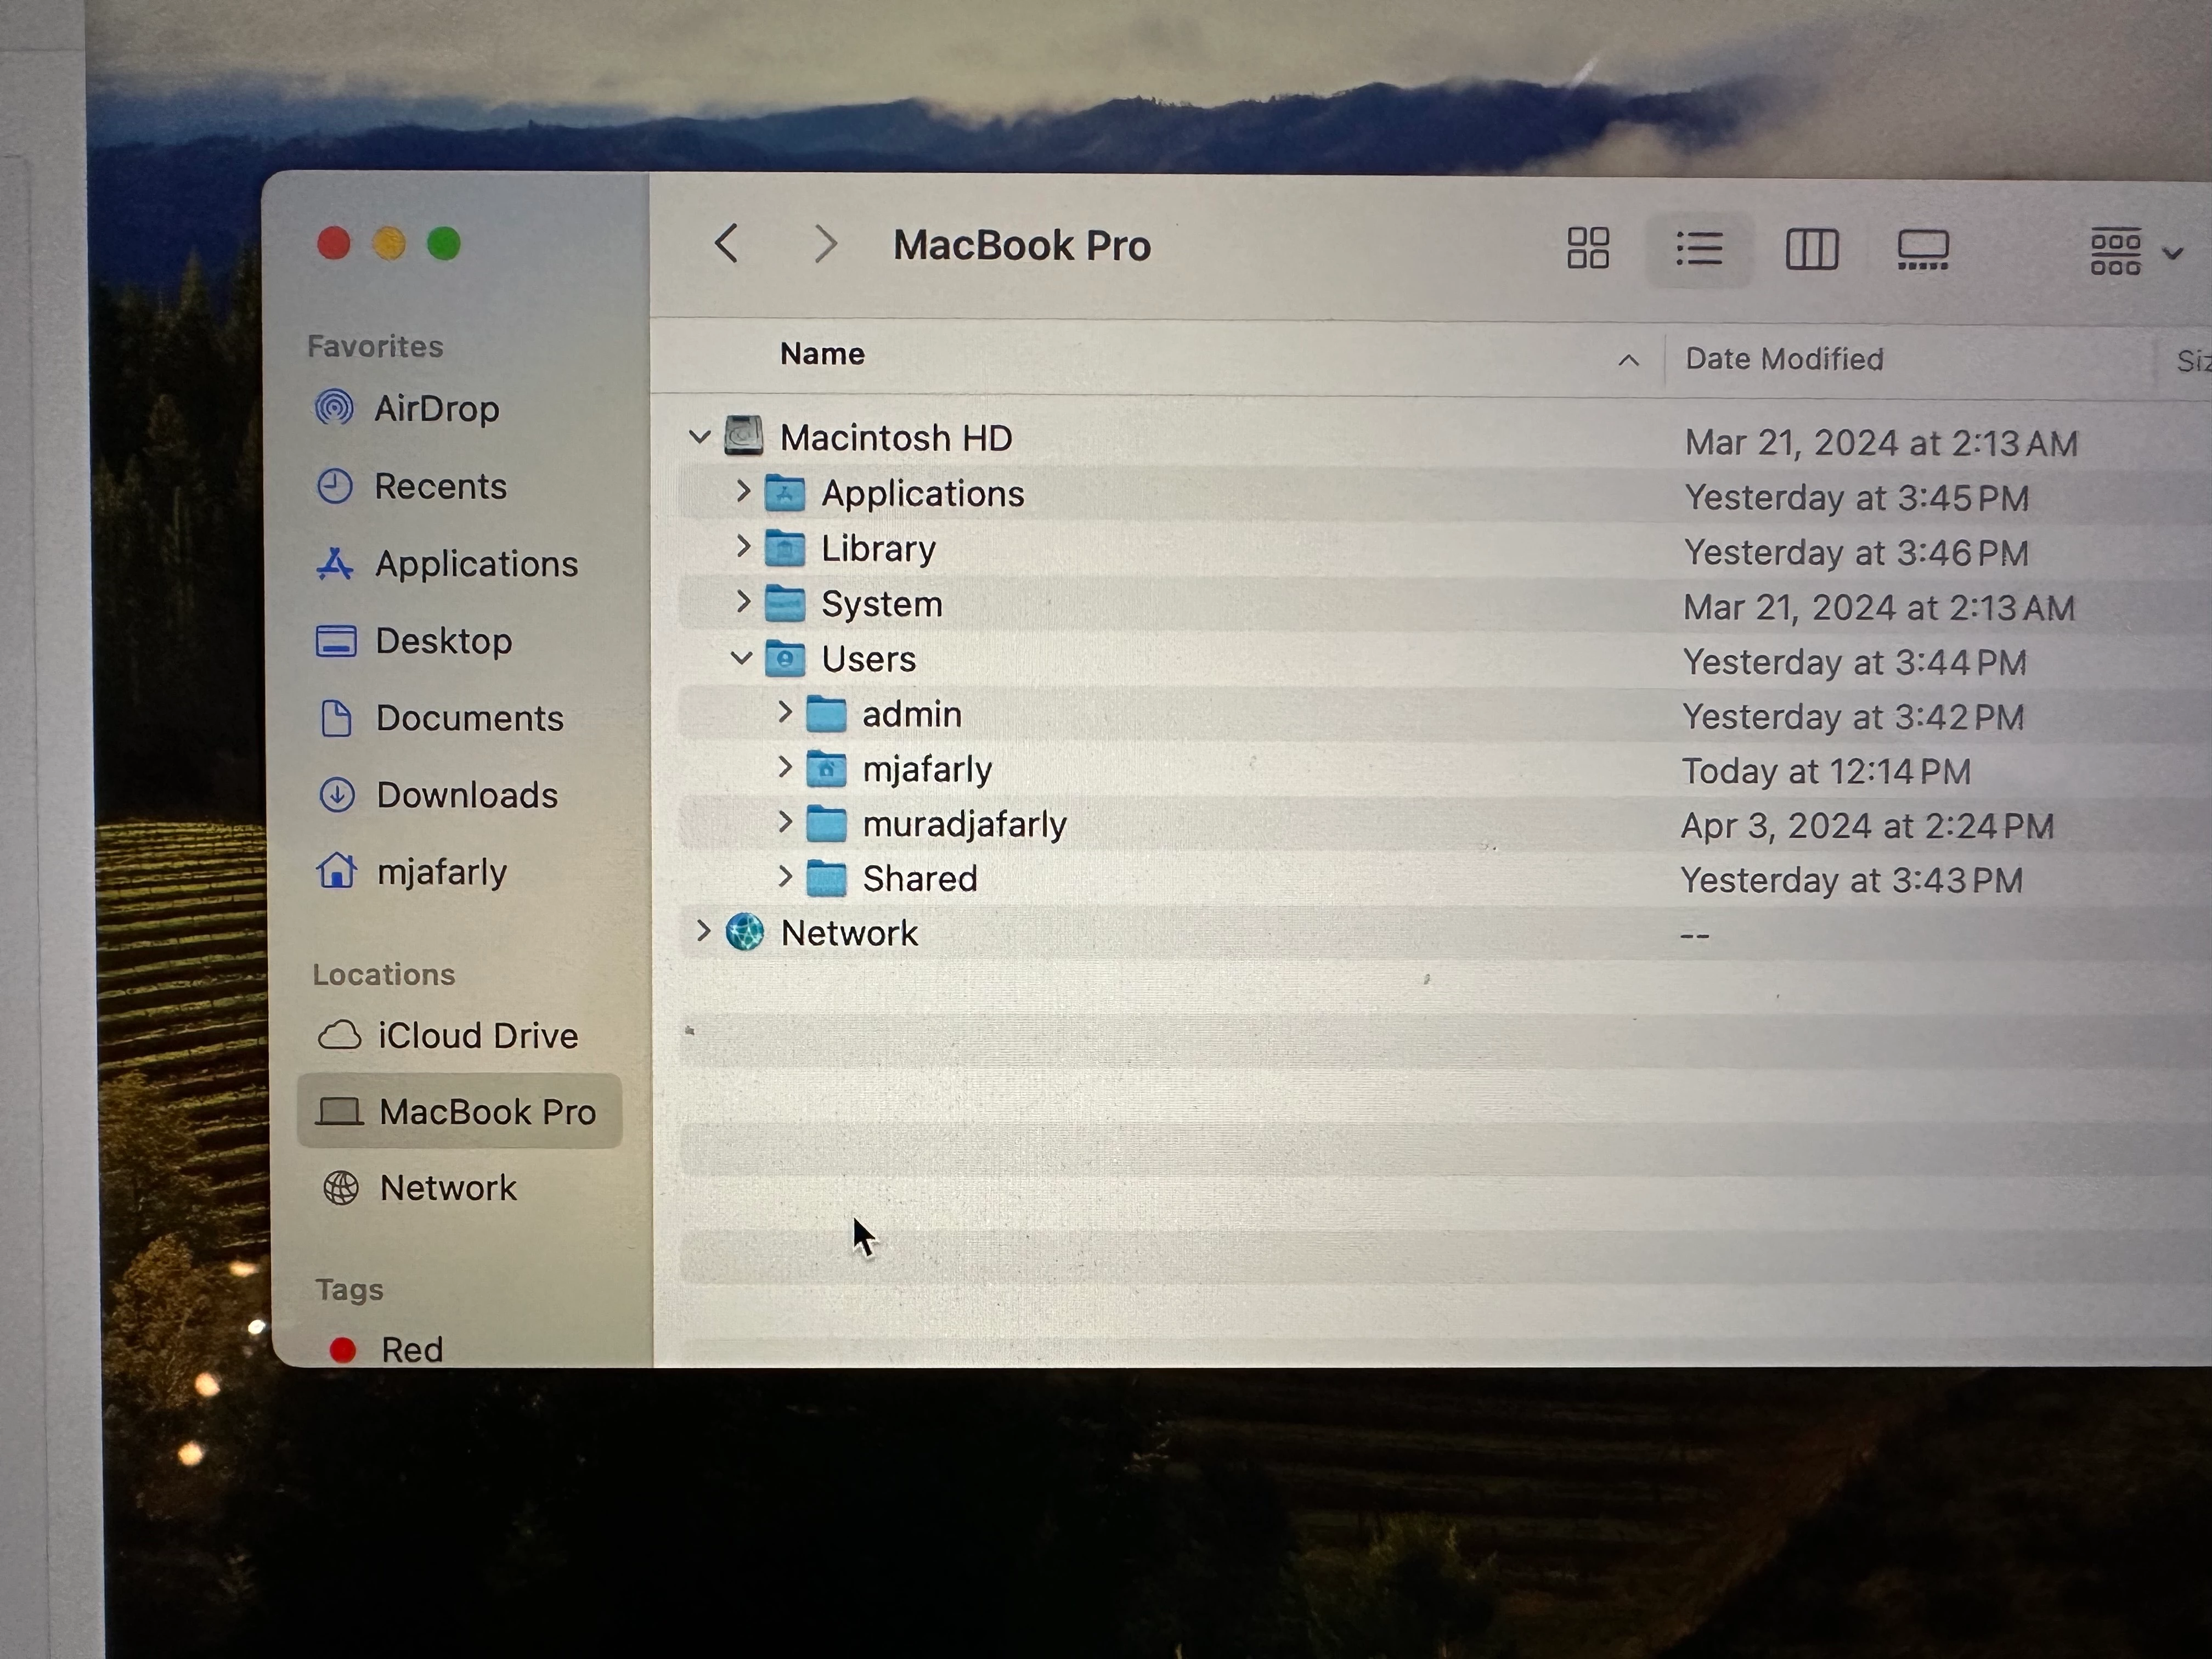Select the admin folder icon
This screenshot has height=1659, width=2212.
[826, 713]
